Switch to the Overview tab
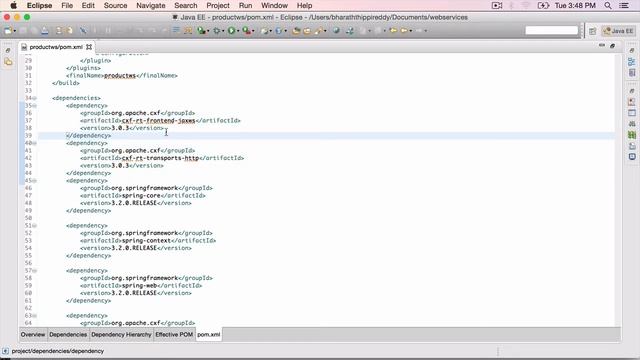The image size is (640, 360). (x=33, y=334)
